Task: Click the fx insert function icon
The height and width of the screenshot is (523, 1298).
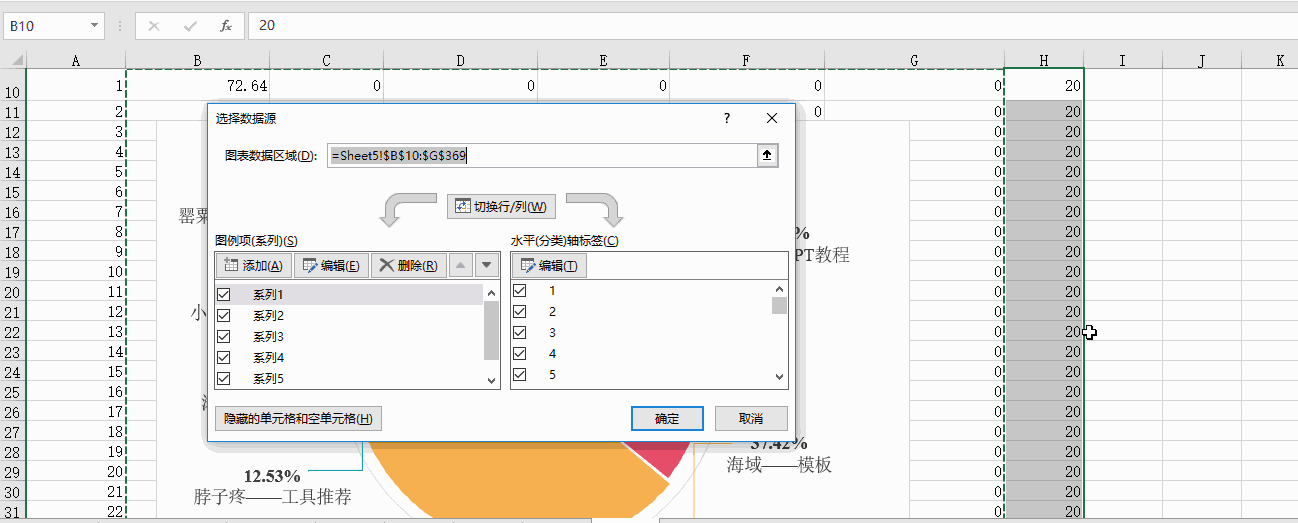Action: [x=226, y=26]
